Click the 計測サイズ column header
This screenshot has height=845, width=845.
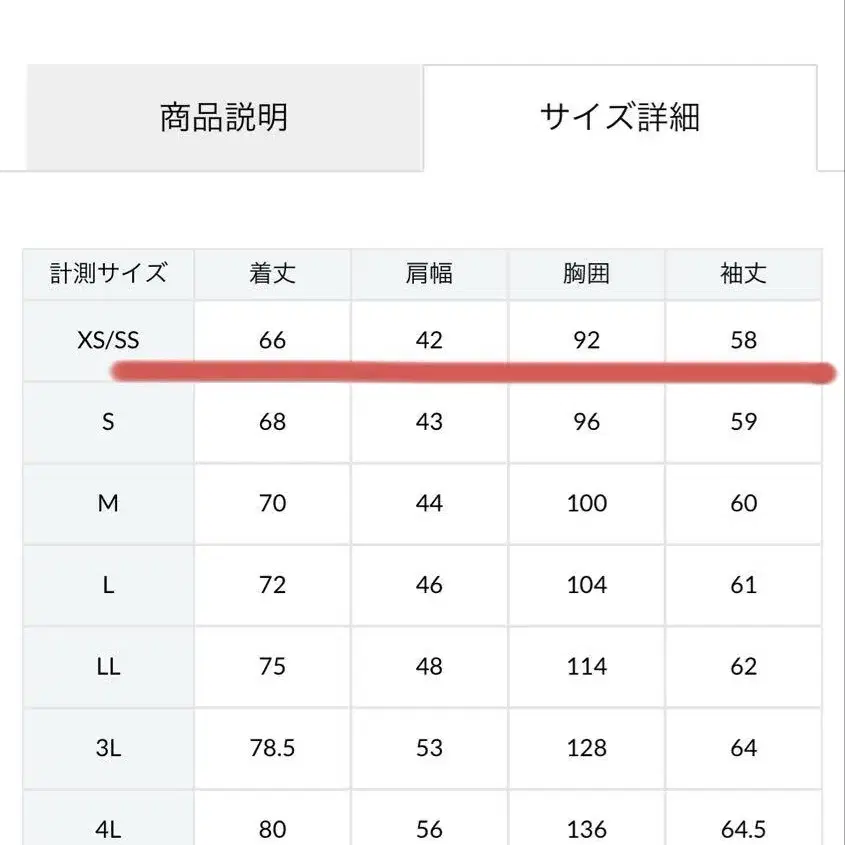click(108, 273)
